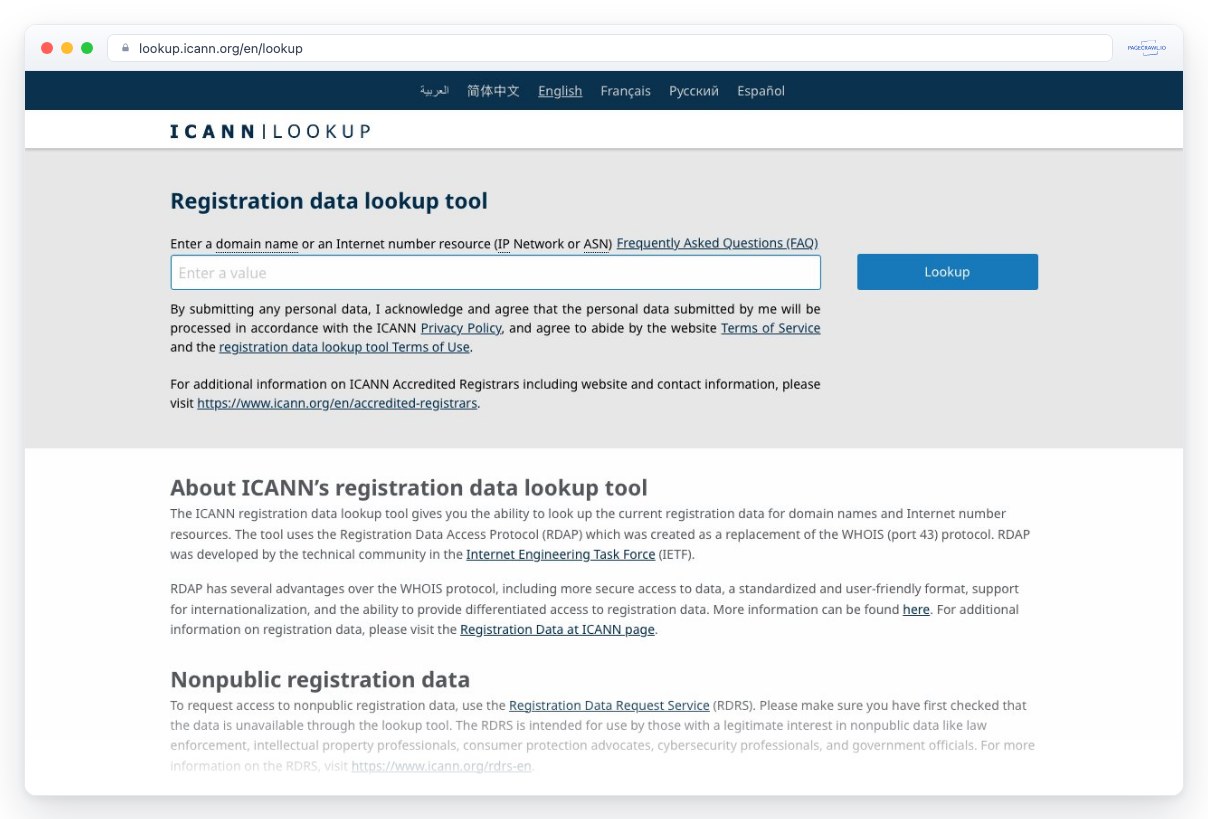
Task: Click the green maximize window button
Action: tap(87, 48)
